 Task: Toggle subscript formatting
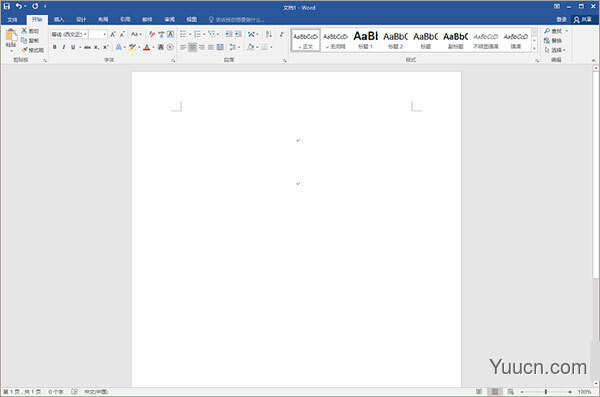[96, 47]
